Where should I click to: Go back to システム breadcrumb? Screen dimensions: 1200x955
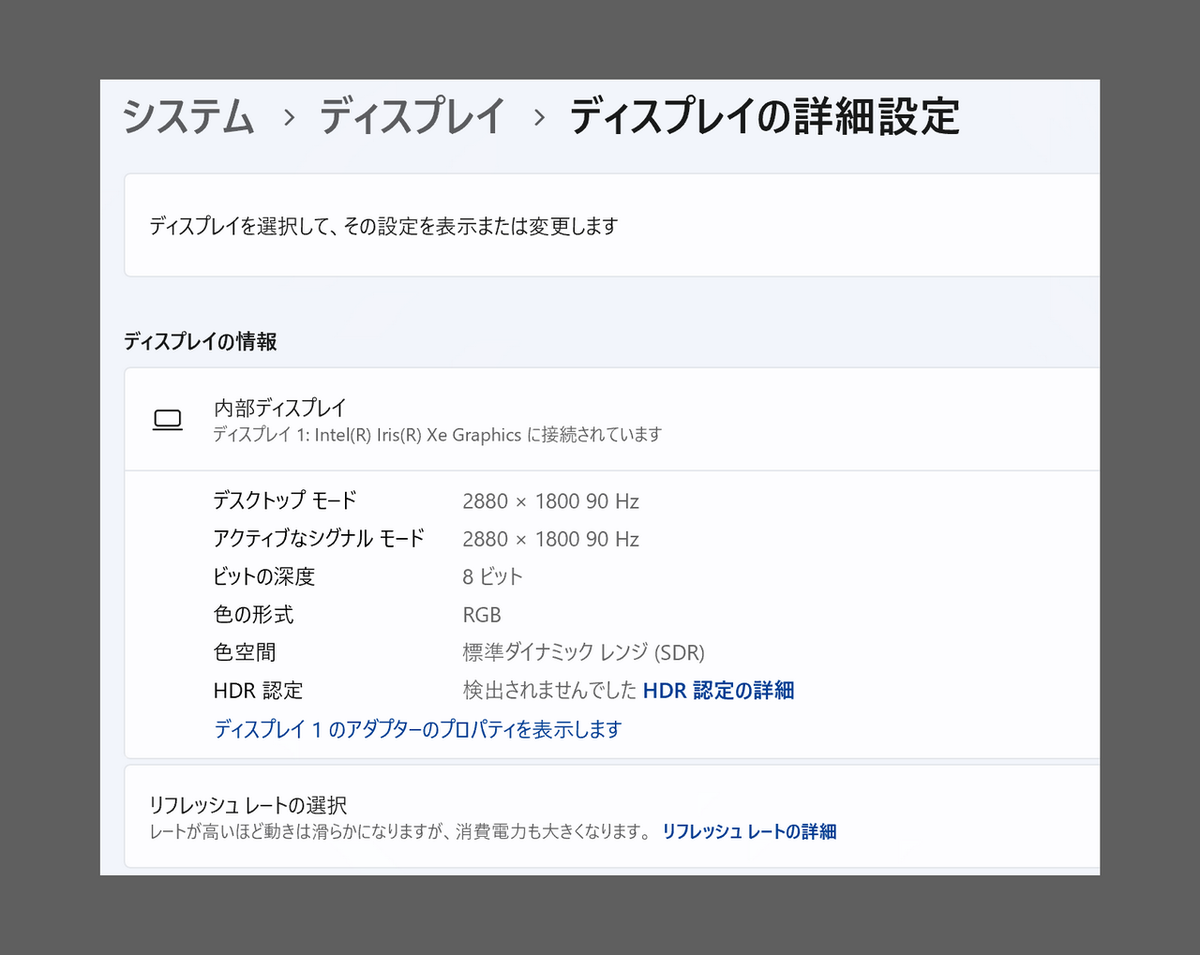tap(188, 117)
